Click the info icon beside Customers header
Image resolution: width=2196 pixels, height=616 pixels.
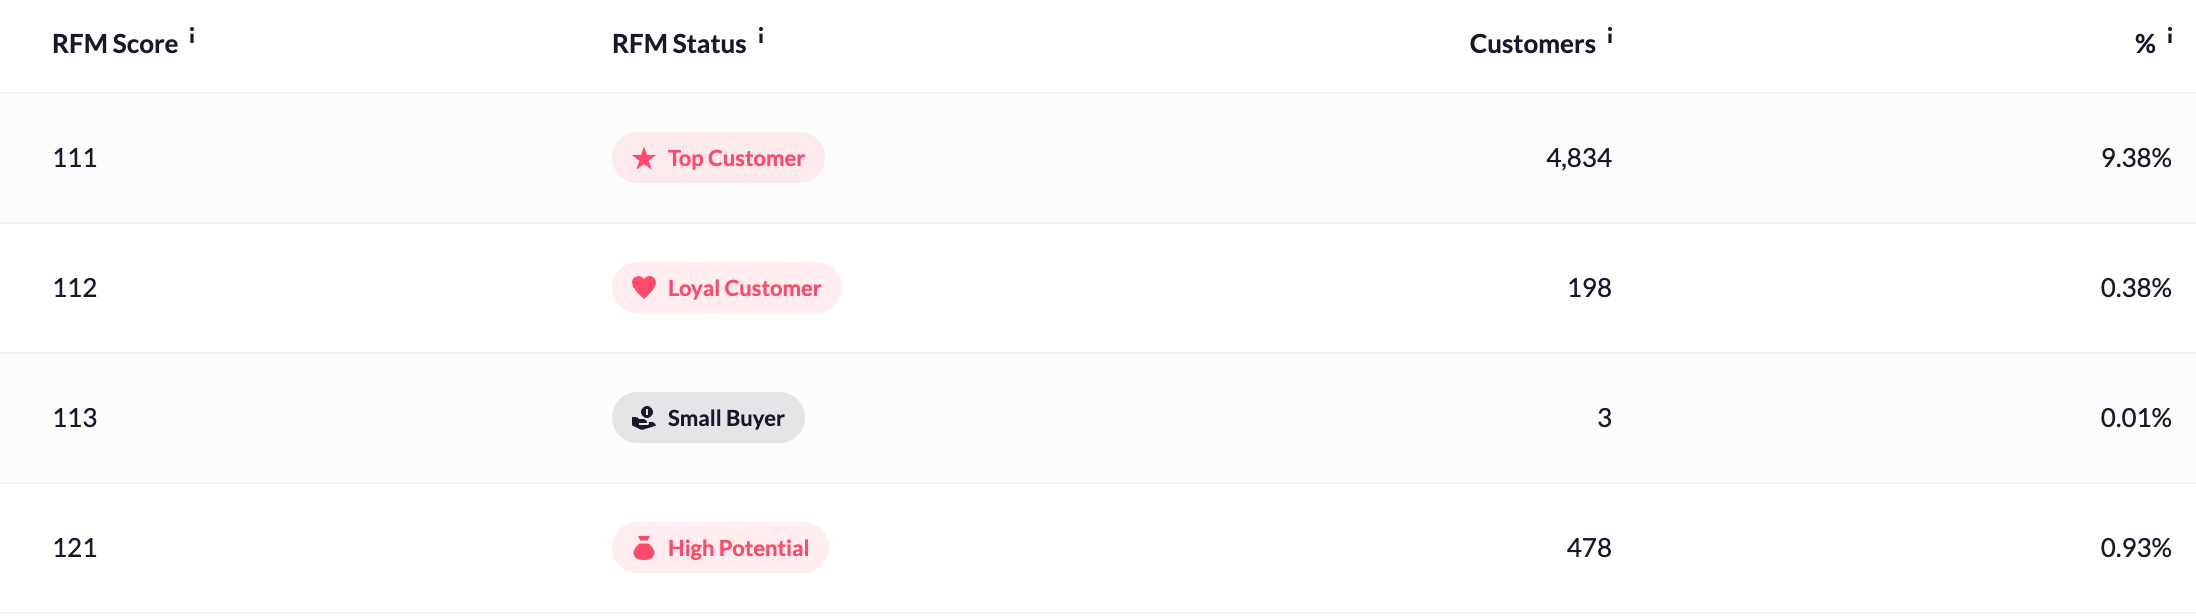1610,36
